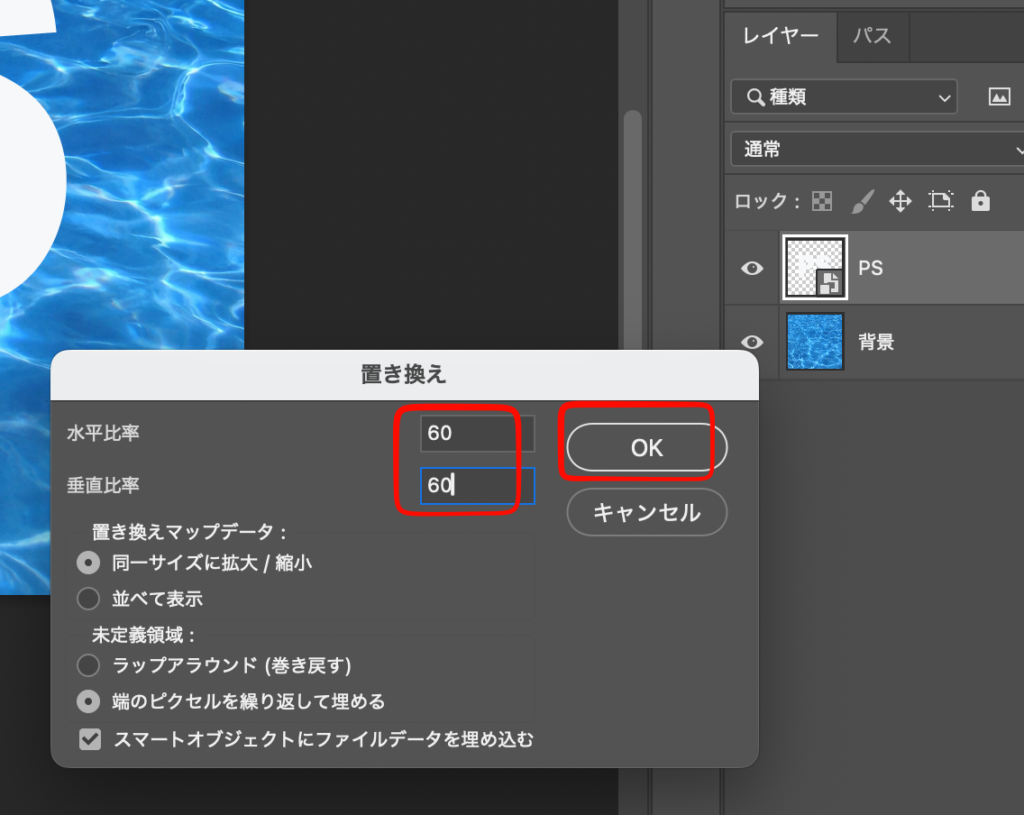The width and height of the screenshot is (1024, 815).
Task: Uncheck スマートオブジェクトにファイルデータを埋め込む checkbox
Action: pyautogui.click(x=90, y=740)
